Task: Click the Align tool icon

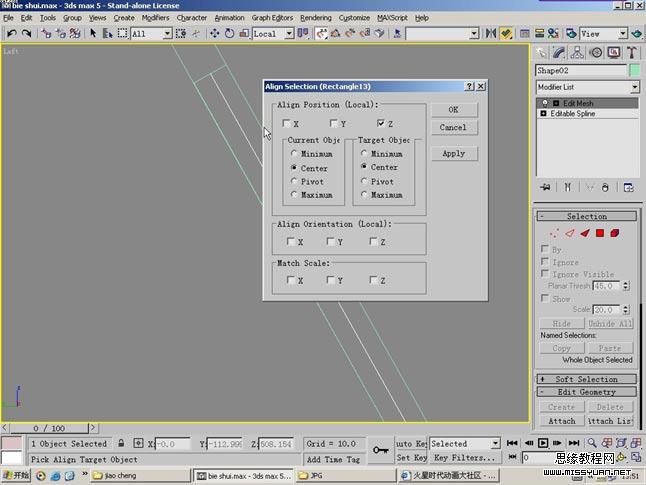Action: (x=506, y=33)
